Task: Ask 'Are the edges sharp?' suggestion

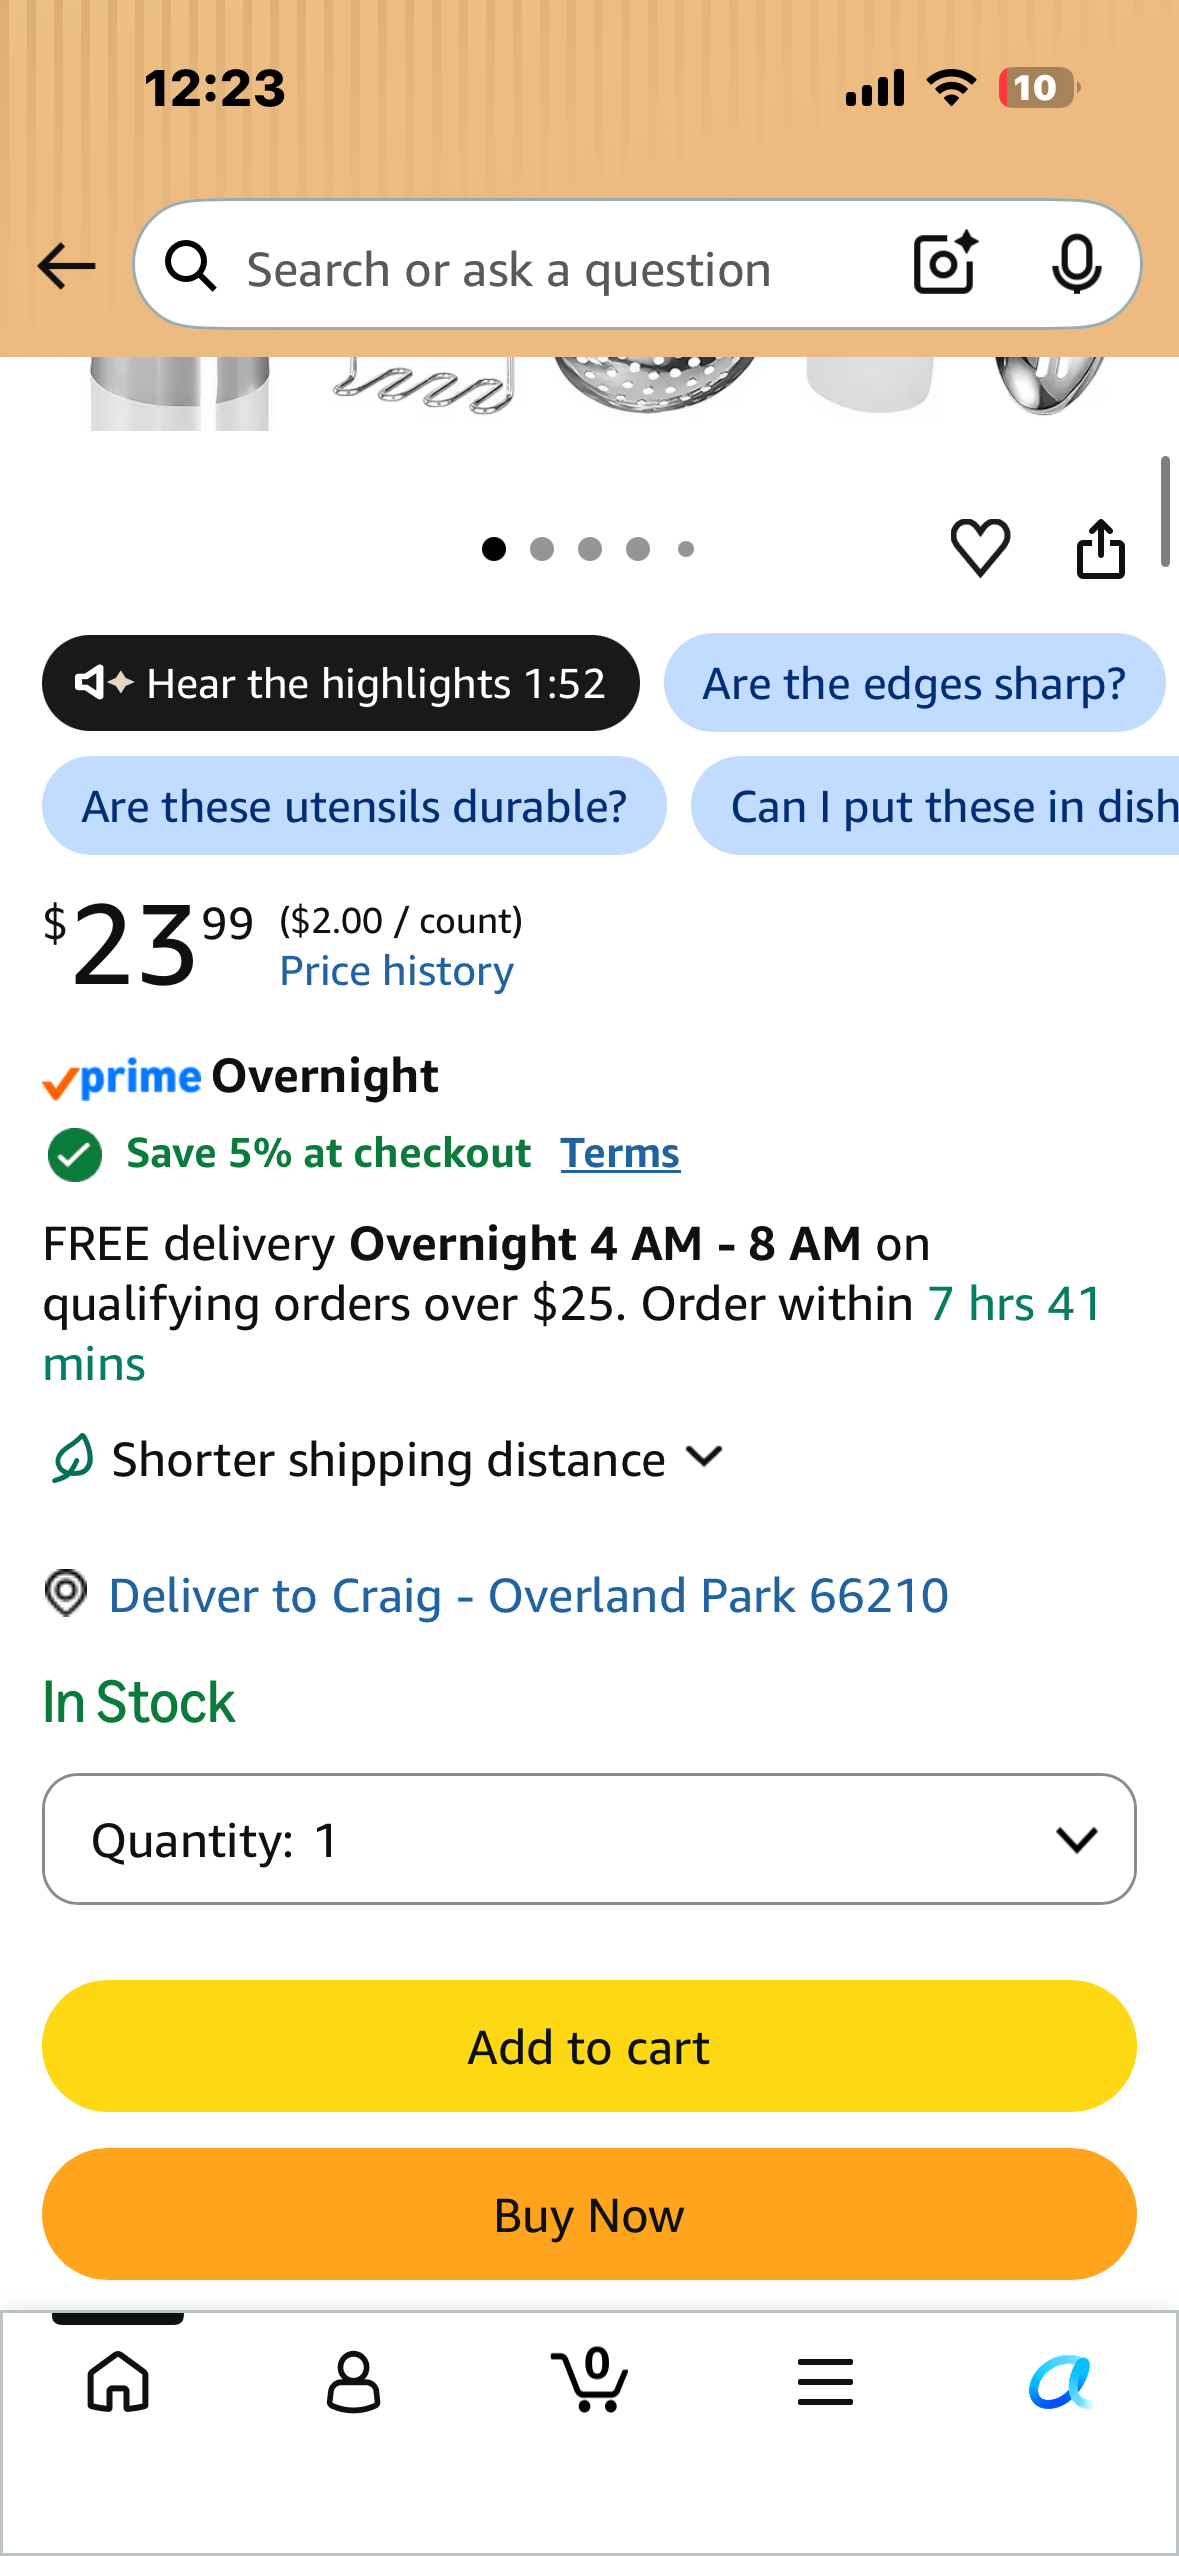Action: [x=914, y=683]
